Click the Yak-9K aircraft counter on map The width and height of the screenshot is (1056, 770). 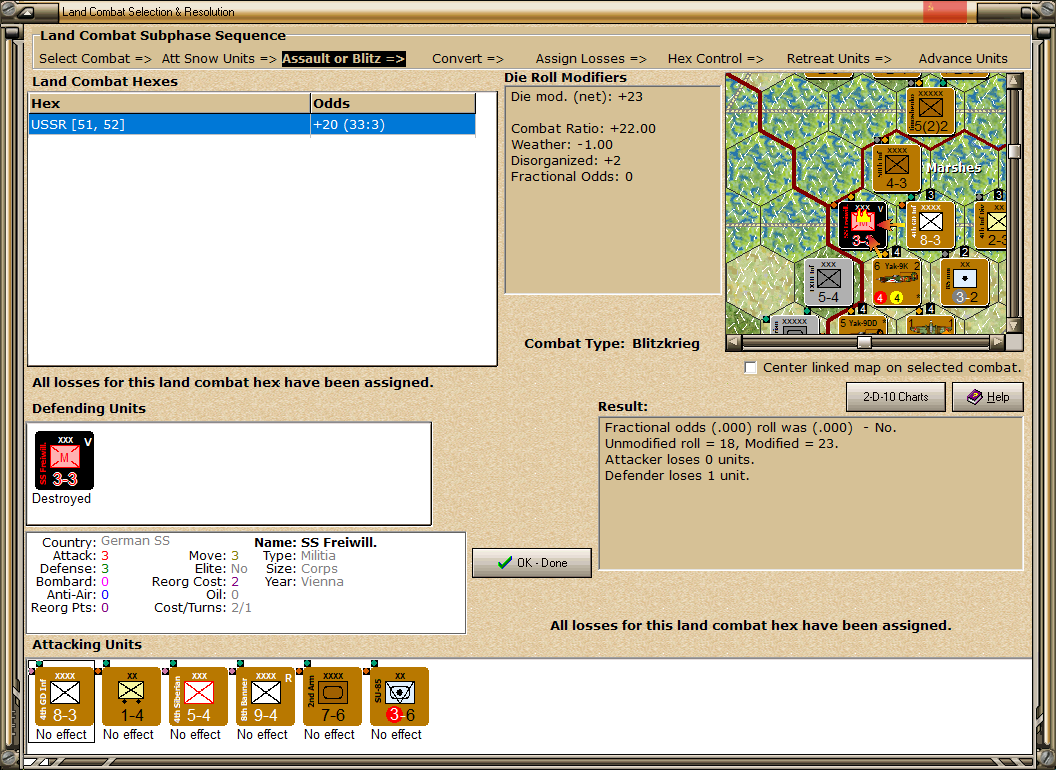coord(896,282)
